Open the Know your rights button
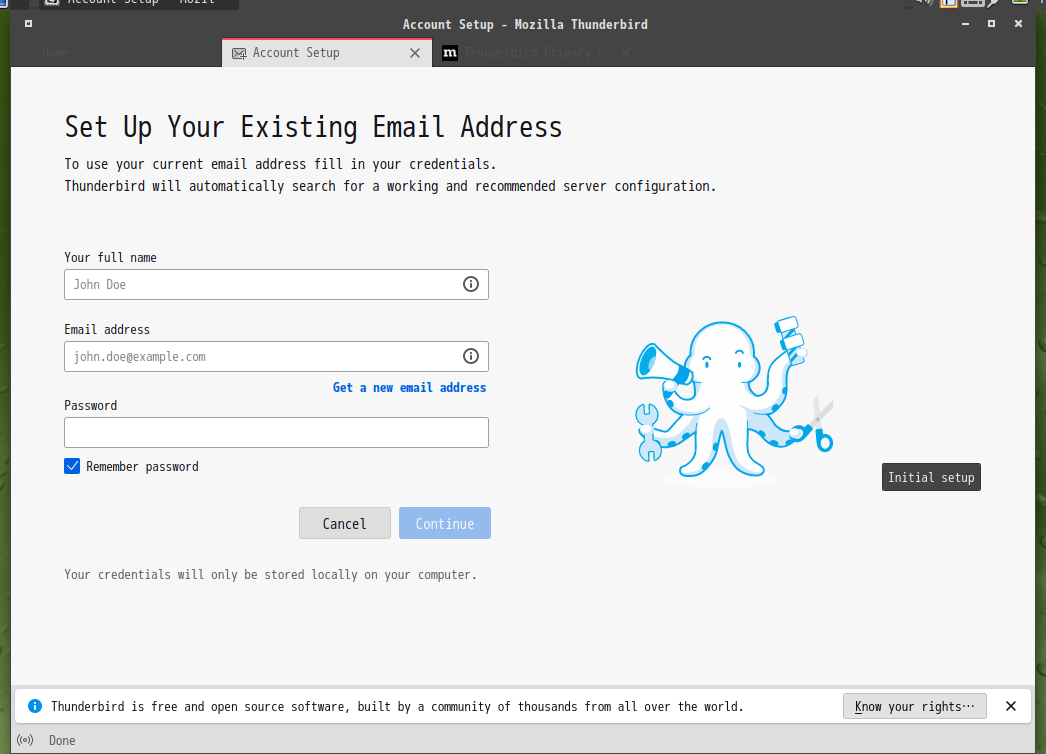Image resolution: width=1046 pixels, height=754 pixels. tap(915, 706)
